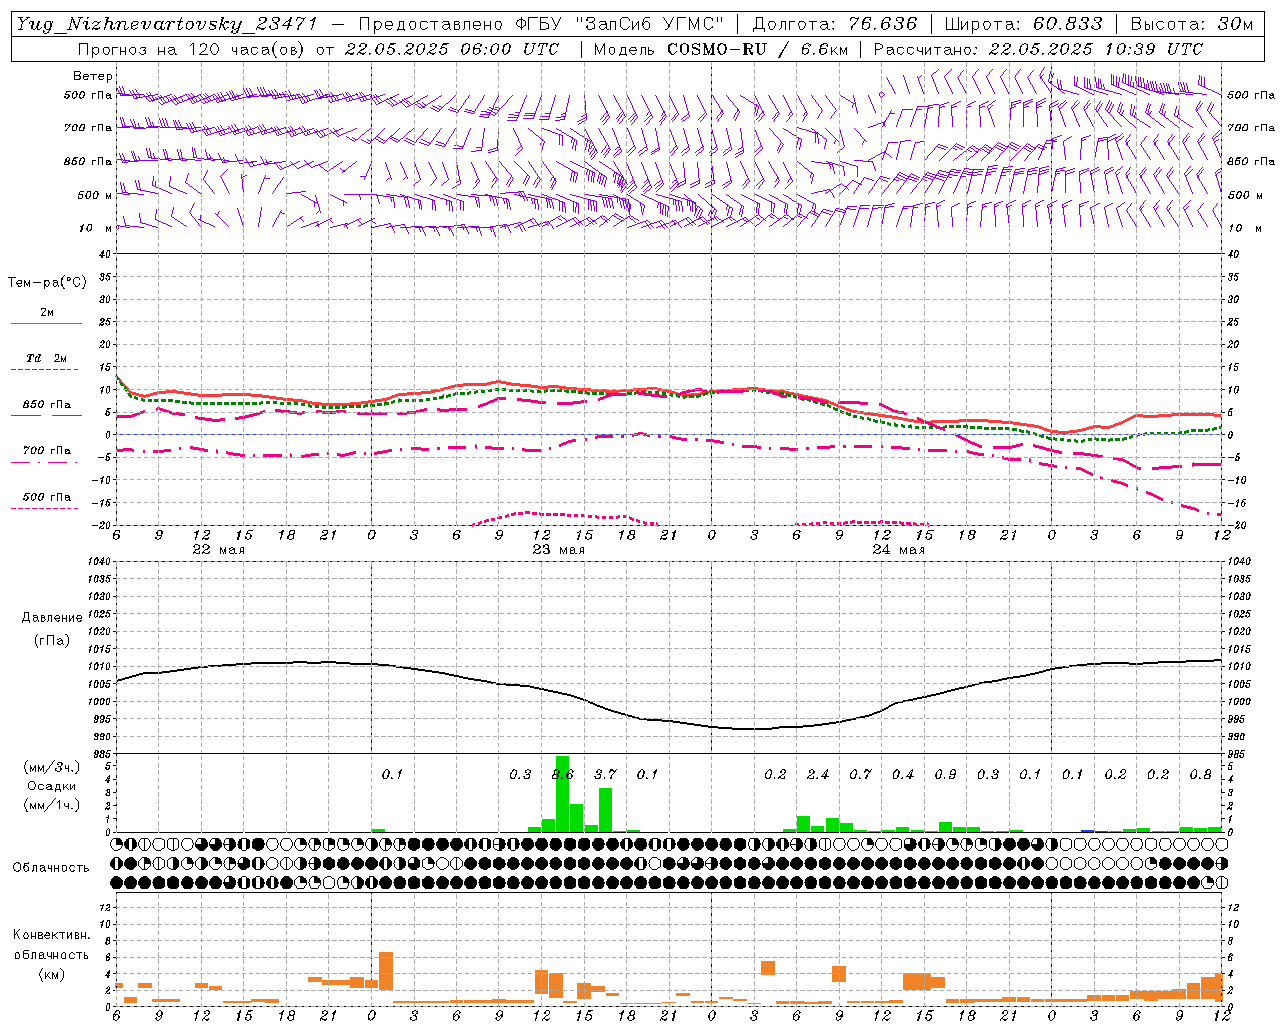Click the Облачность cloud cover label
Viewport: 1280px width, 1024px height.
[x=51, y=868]
